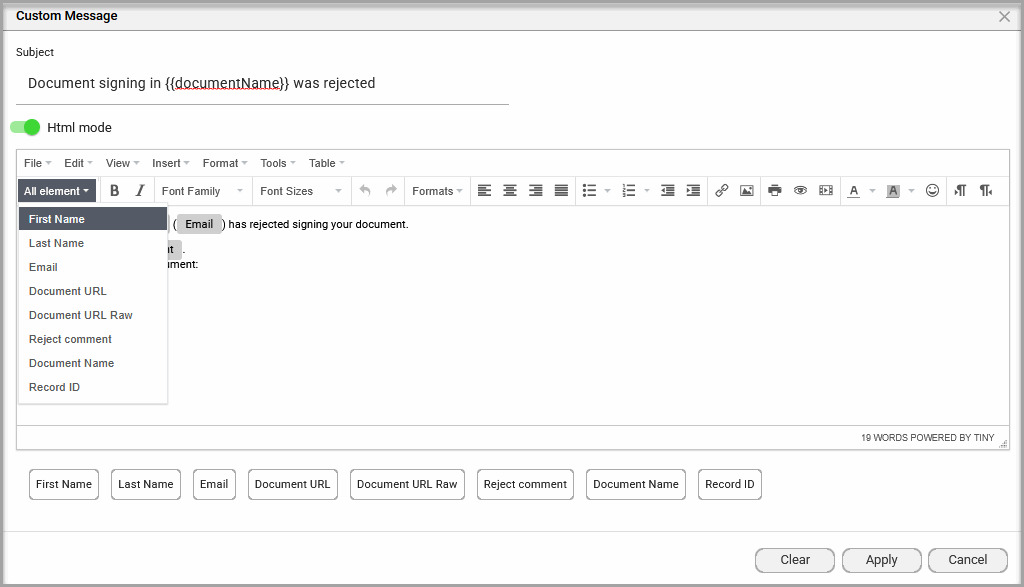The image size is (1024, 587).
Task: Justify the text
Action: [561, 191]
